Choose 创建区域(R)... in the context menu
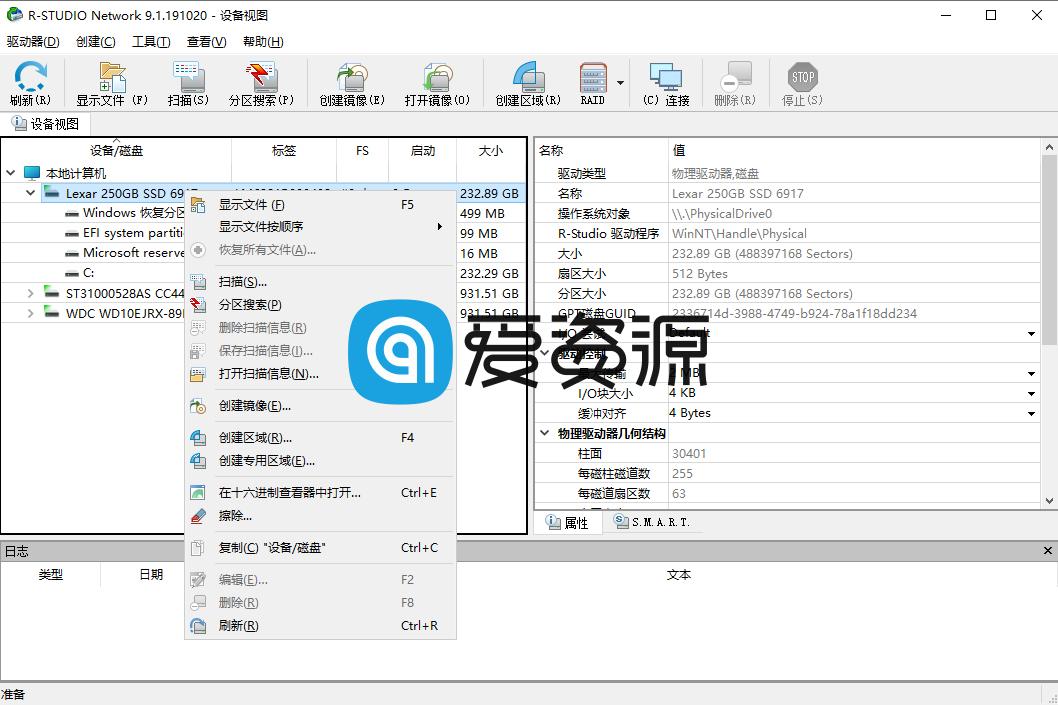 (x=321, y=438)
